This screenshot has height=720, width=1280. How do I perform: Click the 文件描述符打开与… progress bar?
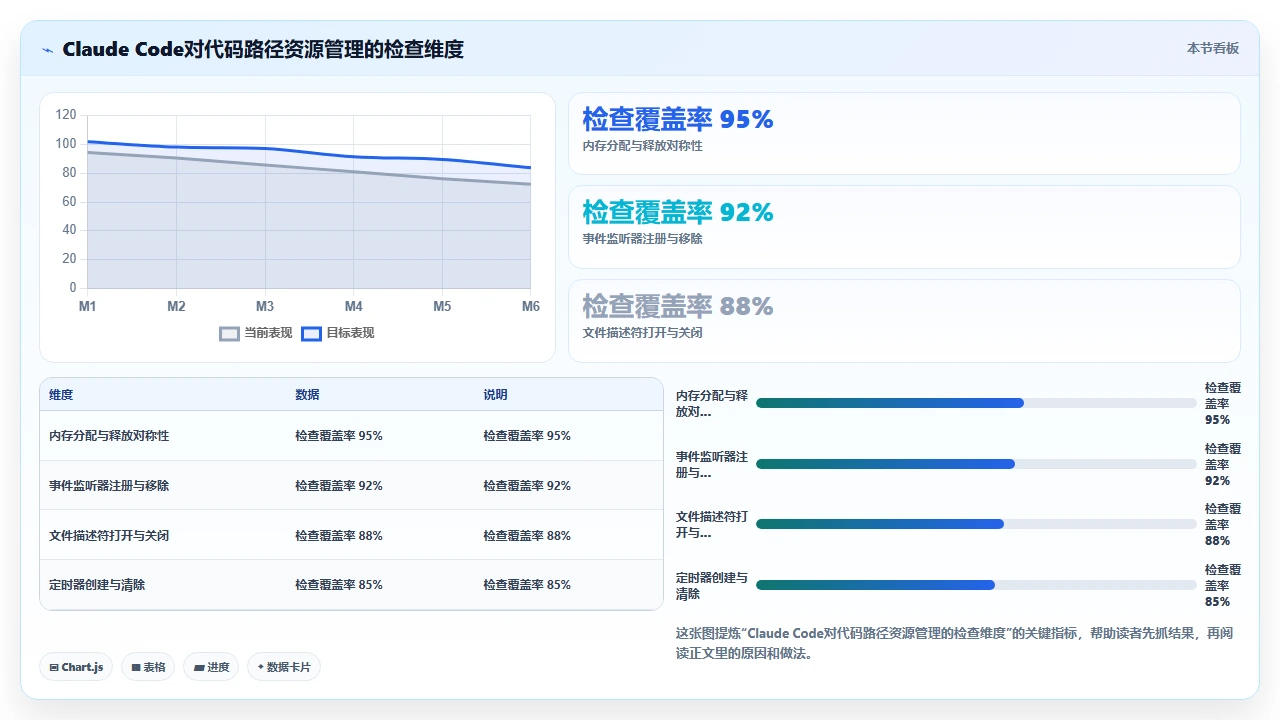(x=976, y=524)
